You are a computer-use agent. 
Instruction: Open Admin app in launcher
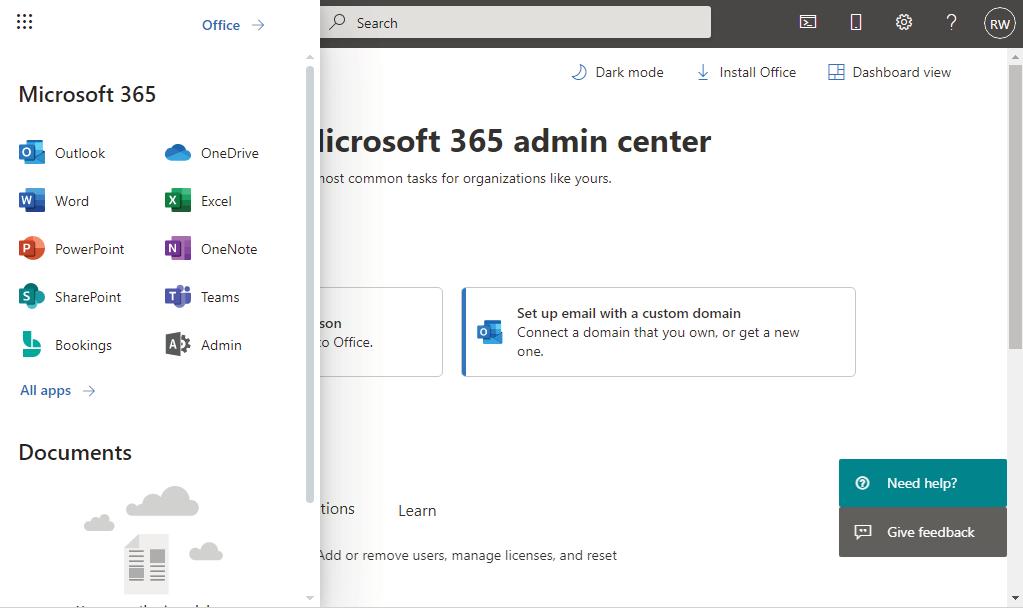pos(203,344)
